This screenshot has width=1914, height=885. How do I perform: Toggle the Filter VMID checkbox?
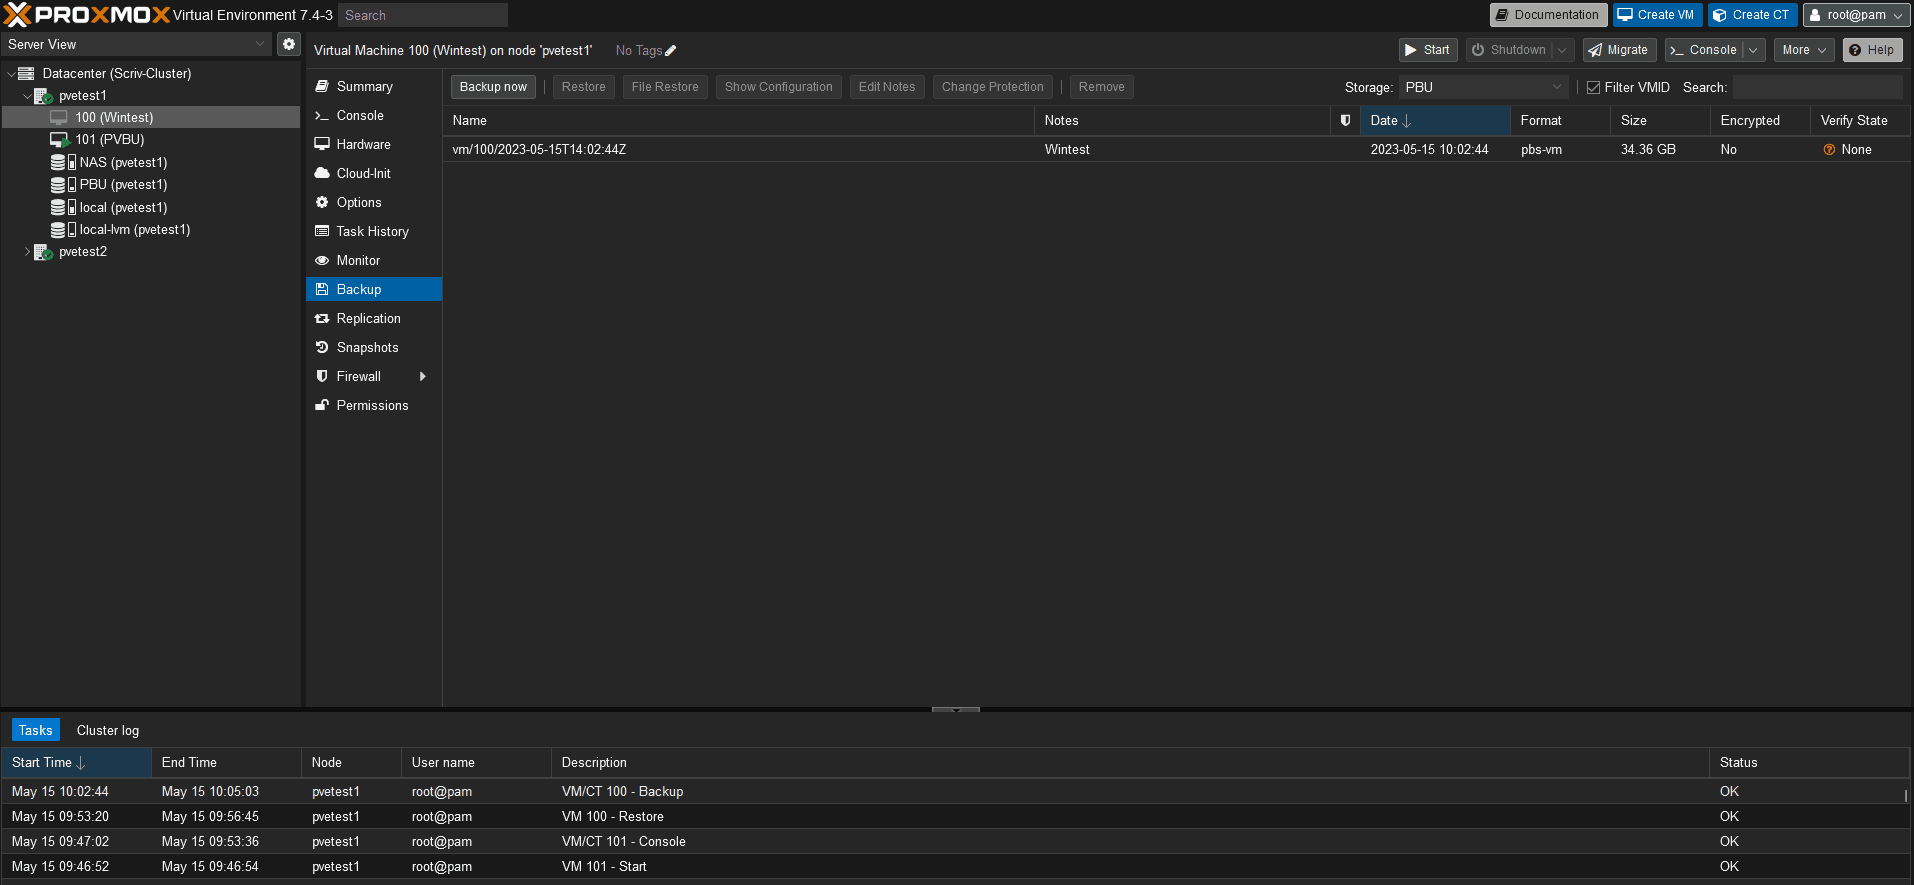click(1594, 88)
